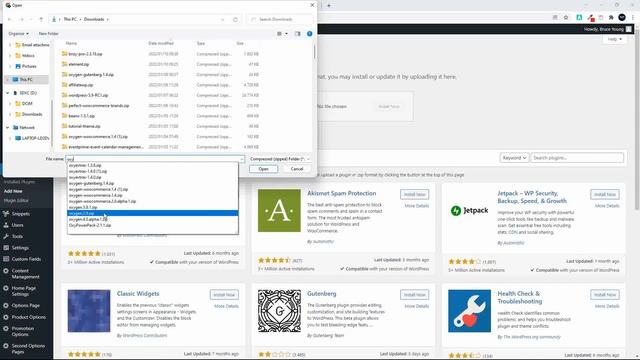
Task: Open the Chrome extensions puzzle icon
Action: [611, 18]
